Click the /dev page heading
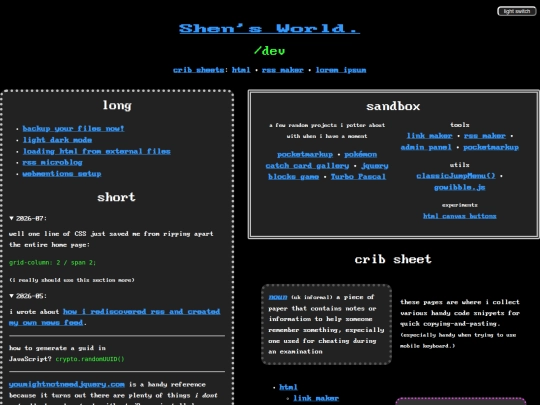 coord(269,51)
